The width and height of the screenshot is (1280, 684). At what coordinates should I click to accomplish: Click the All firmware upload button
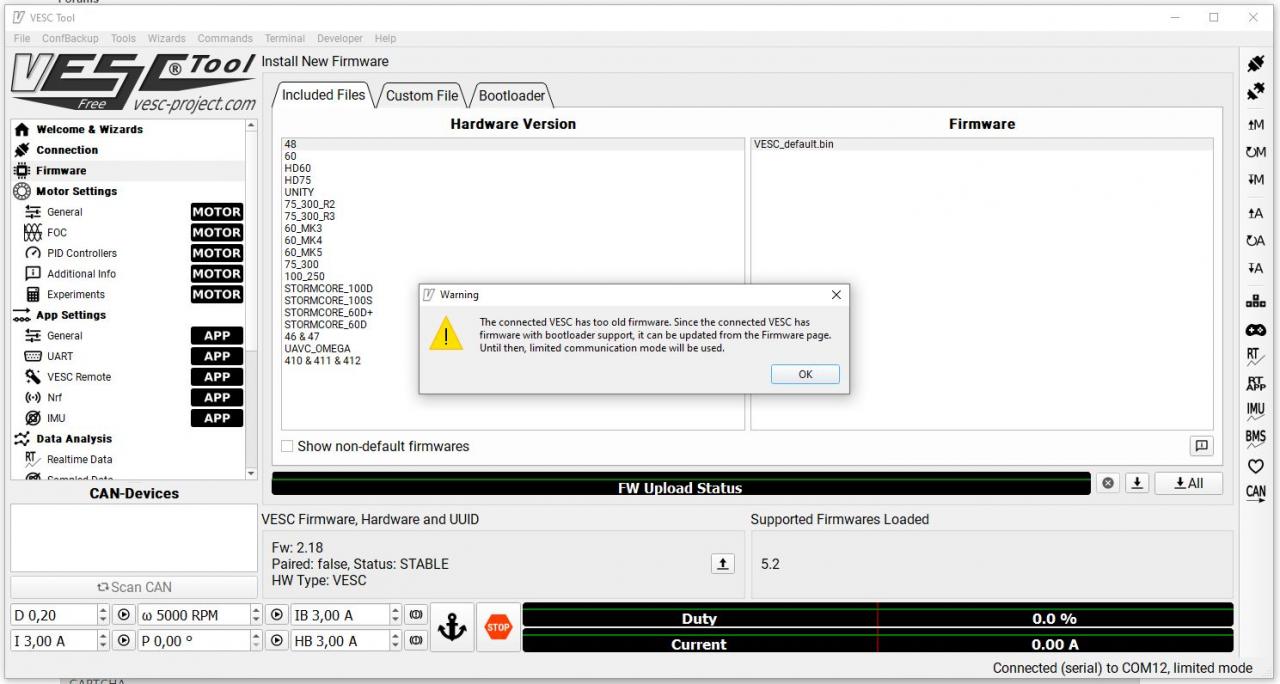tap(1189, 483)
